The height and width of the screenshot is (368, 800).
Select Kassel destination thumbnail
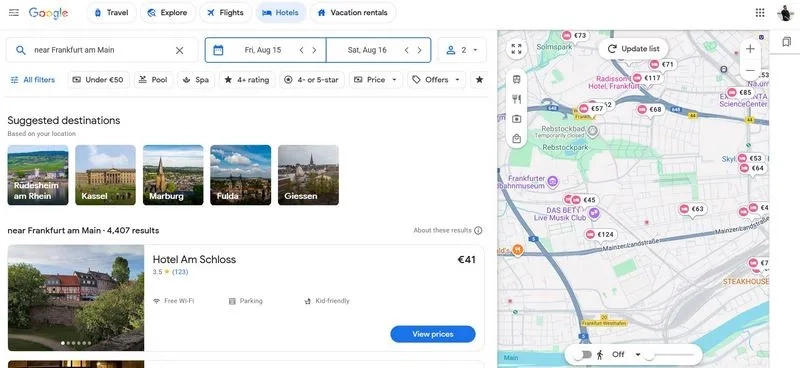point(106,175)
